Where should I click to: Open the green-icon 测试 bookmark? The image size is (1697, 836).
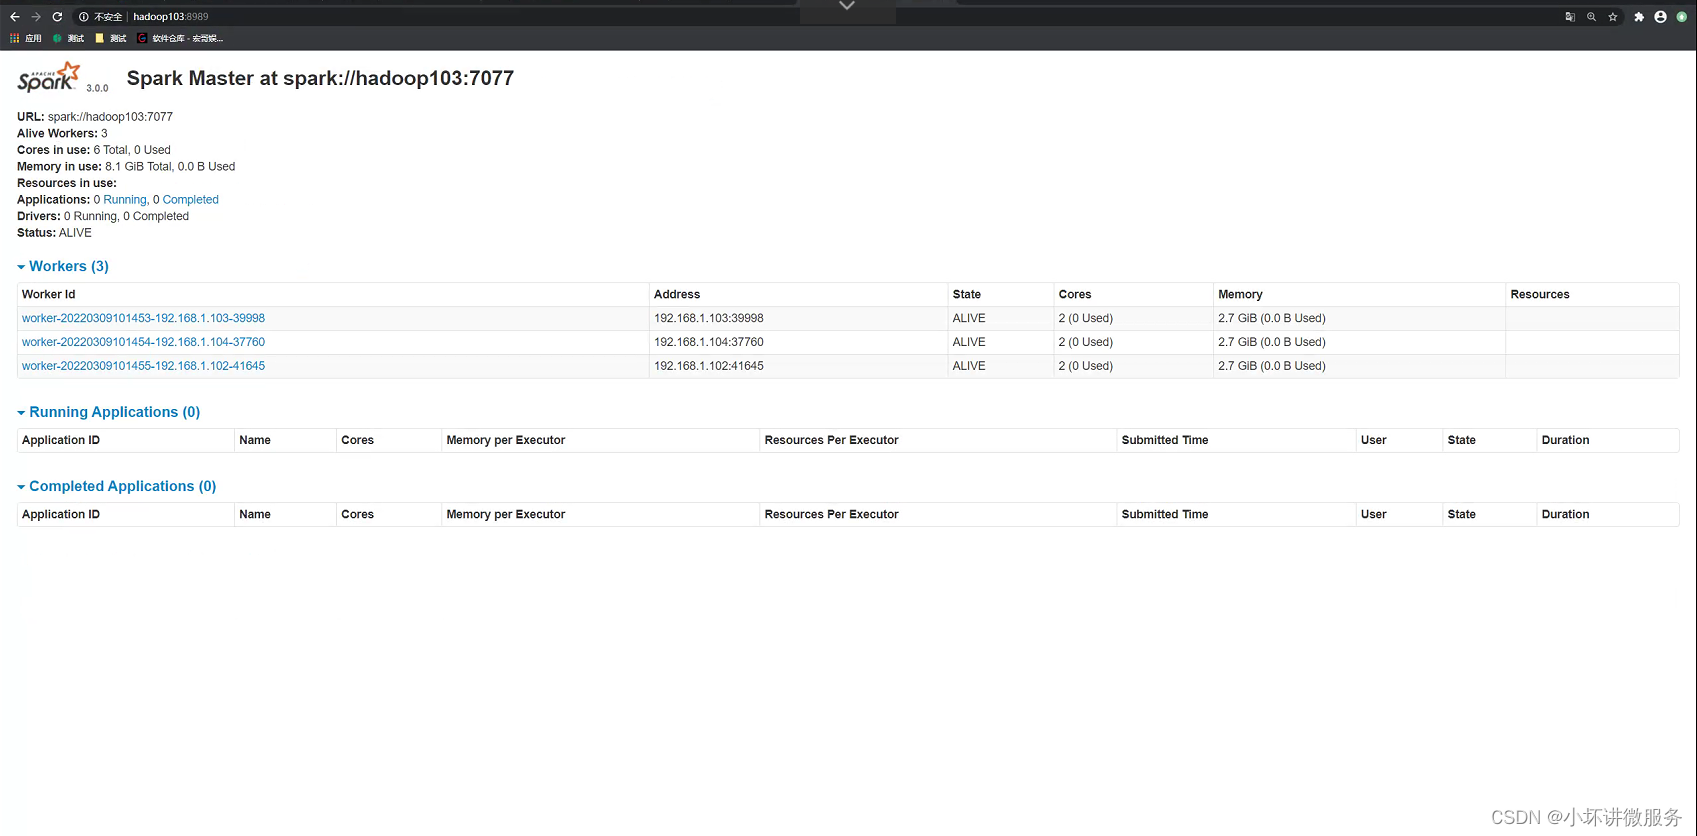68,38
